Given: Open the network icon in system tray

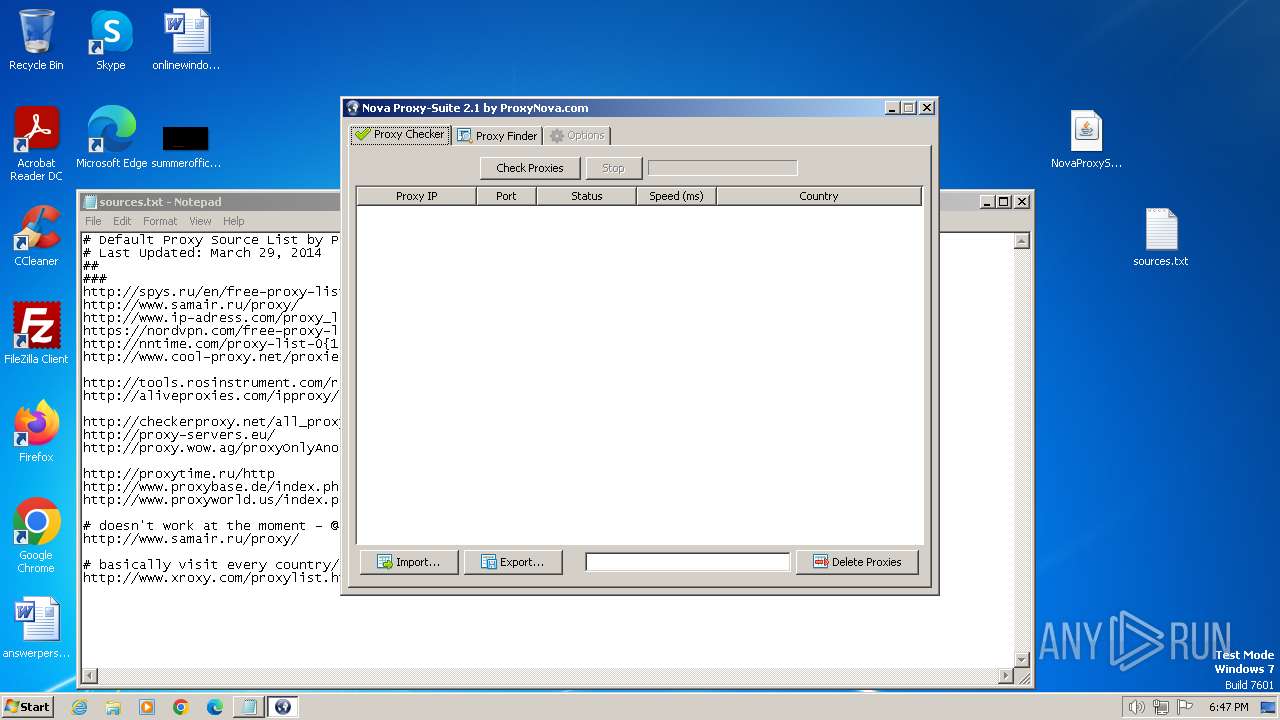Looking at the screenshot, I should [x=1161, y=707].
